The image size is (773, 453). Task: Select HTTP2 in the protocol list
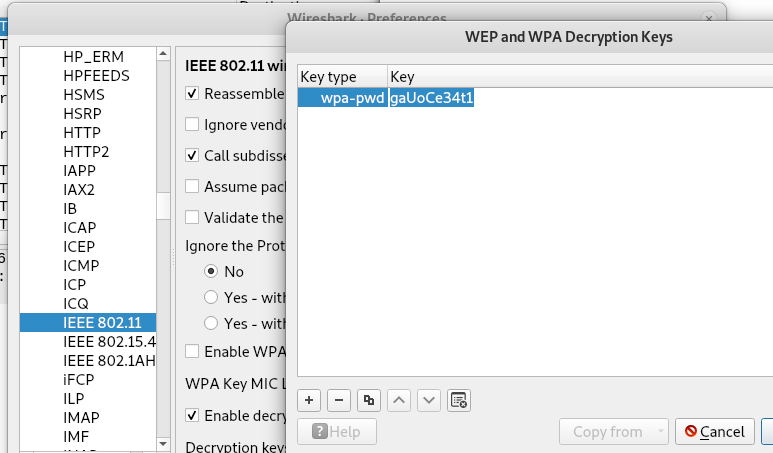[x=86, y=152]
